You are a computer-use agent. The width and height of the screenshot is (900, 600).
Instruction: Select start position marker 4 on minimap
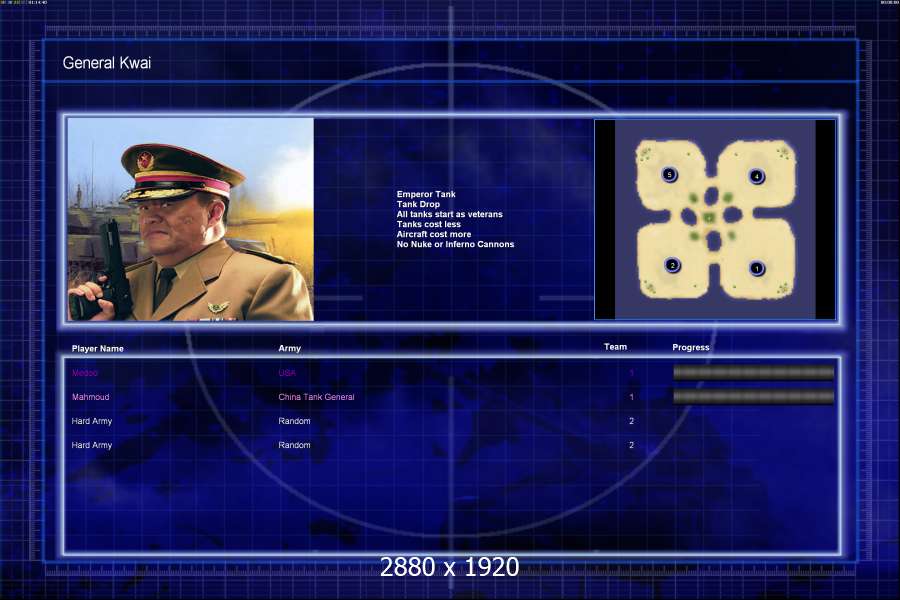(x=757, y=176)
